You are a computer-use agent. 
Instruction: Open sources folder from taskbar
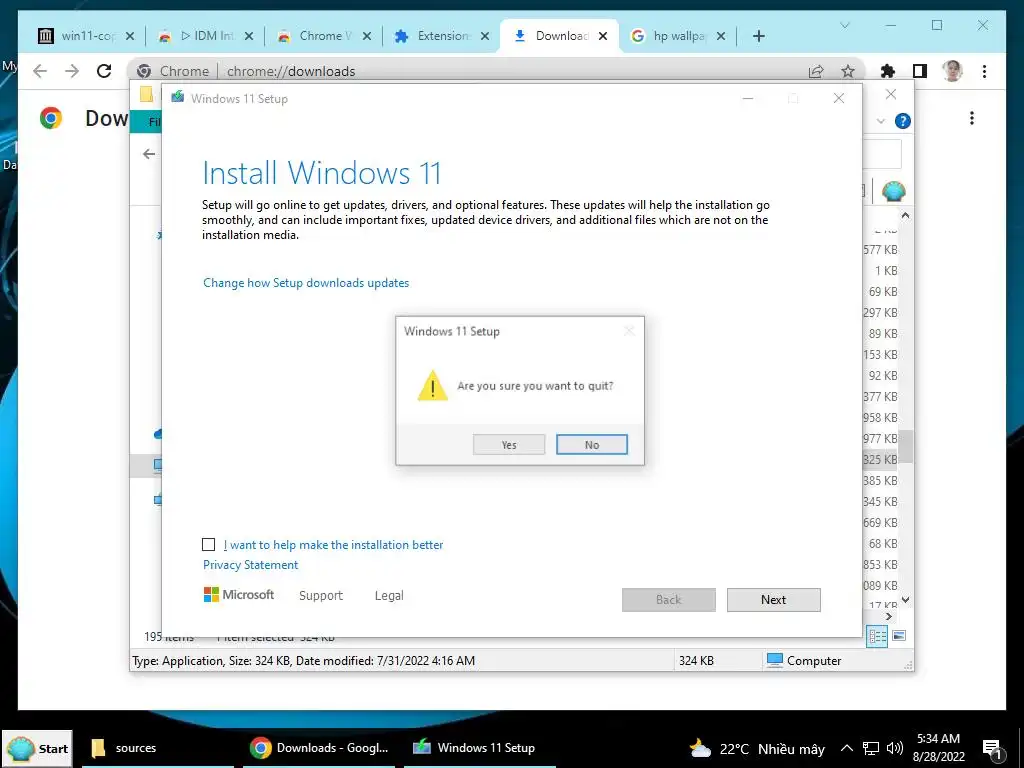157,748
